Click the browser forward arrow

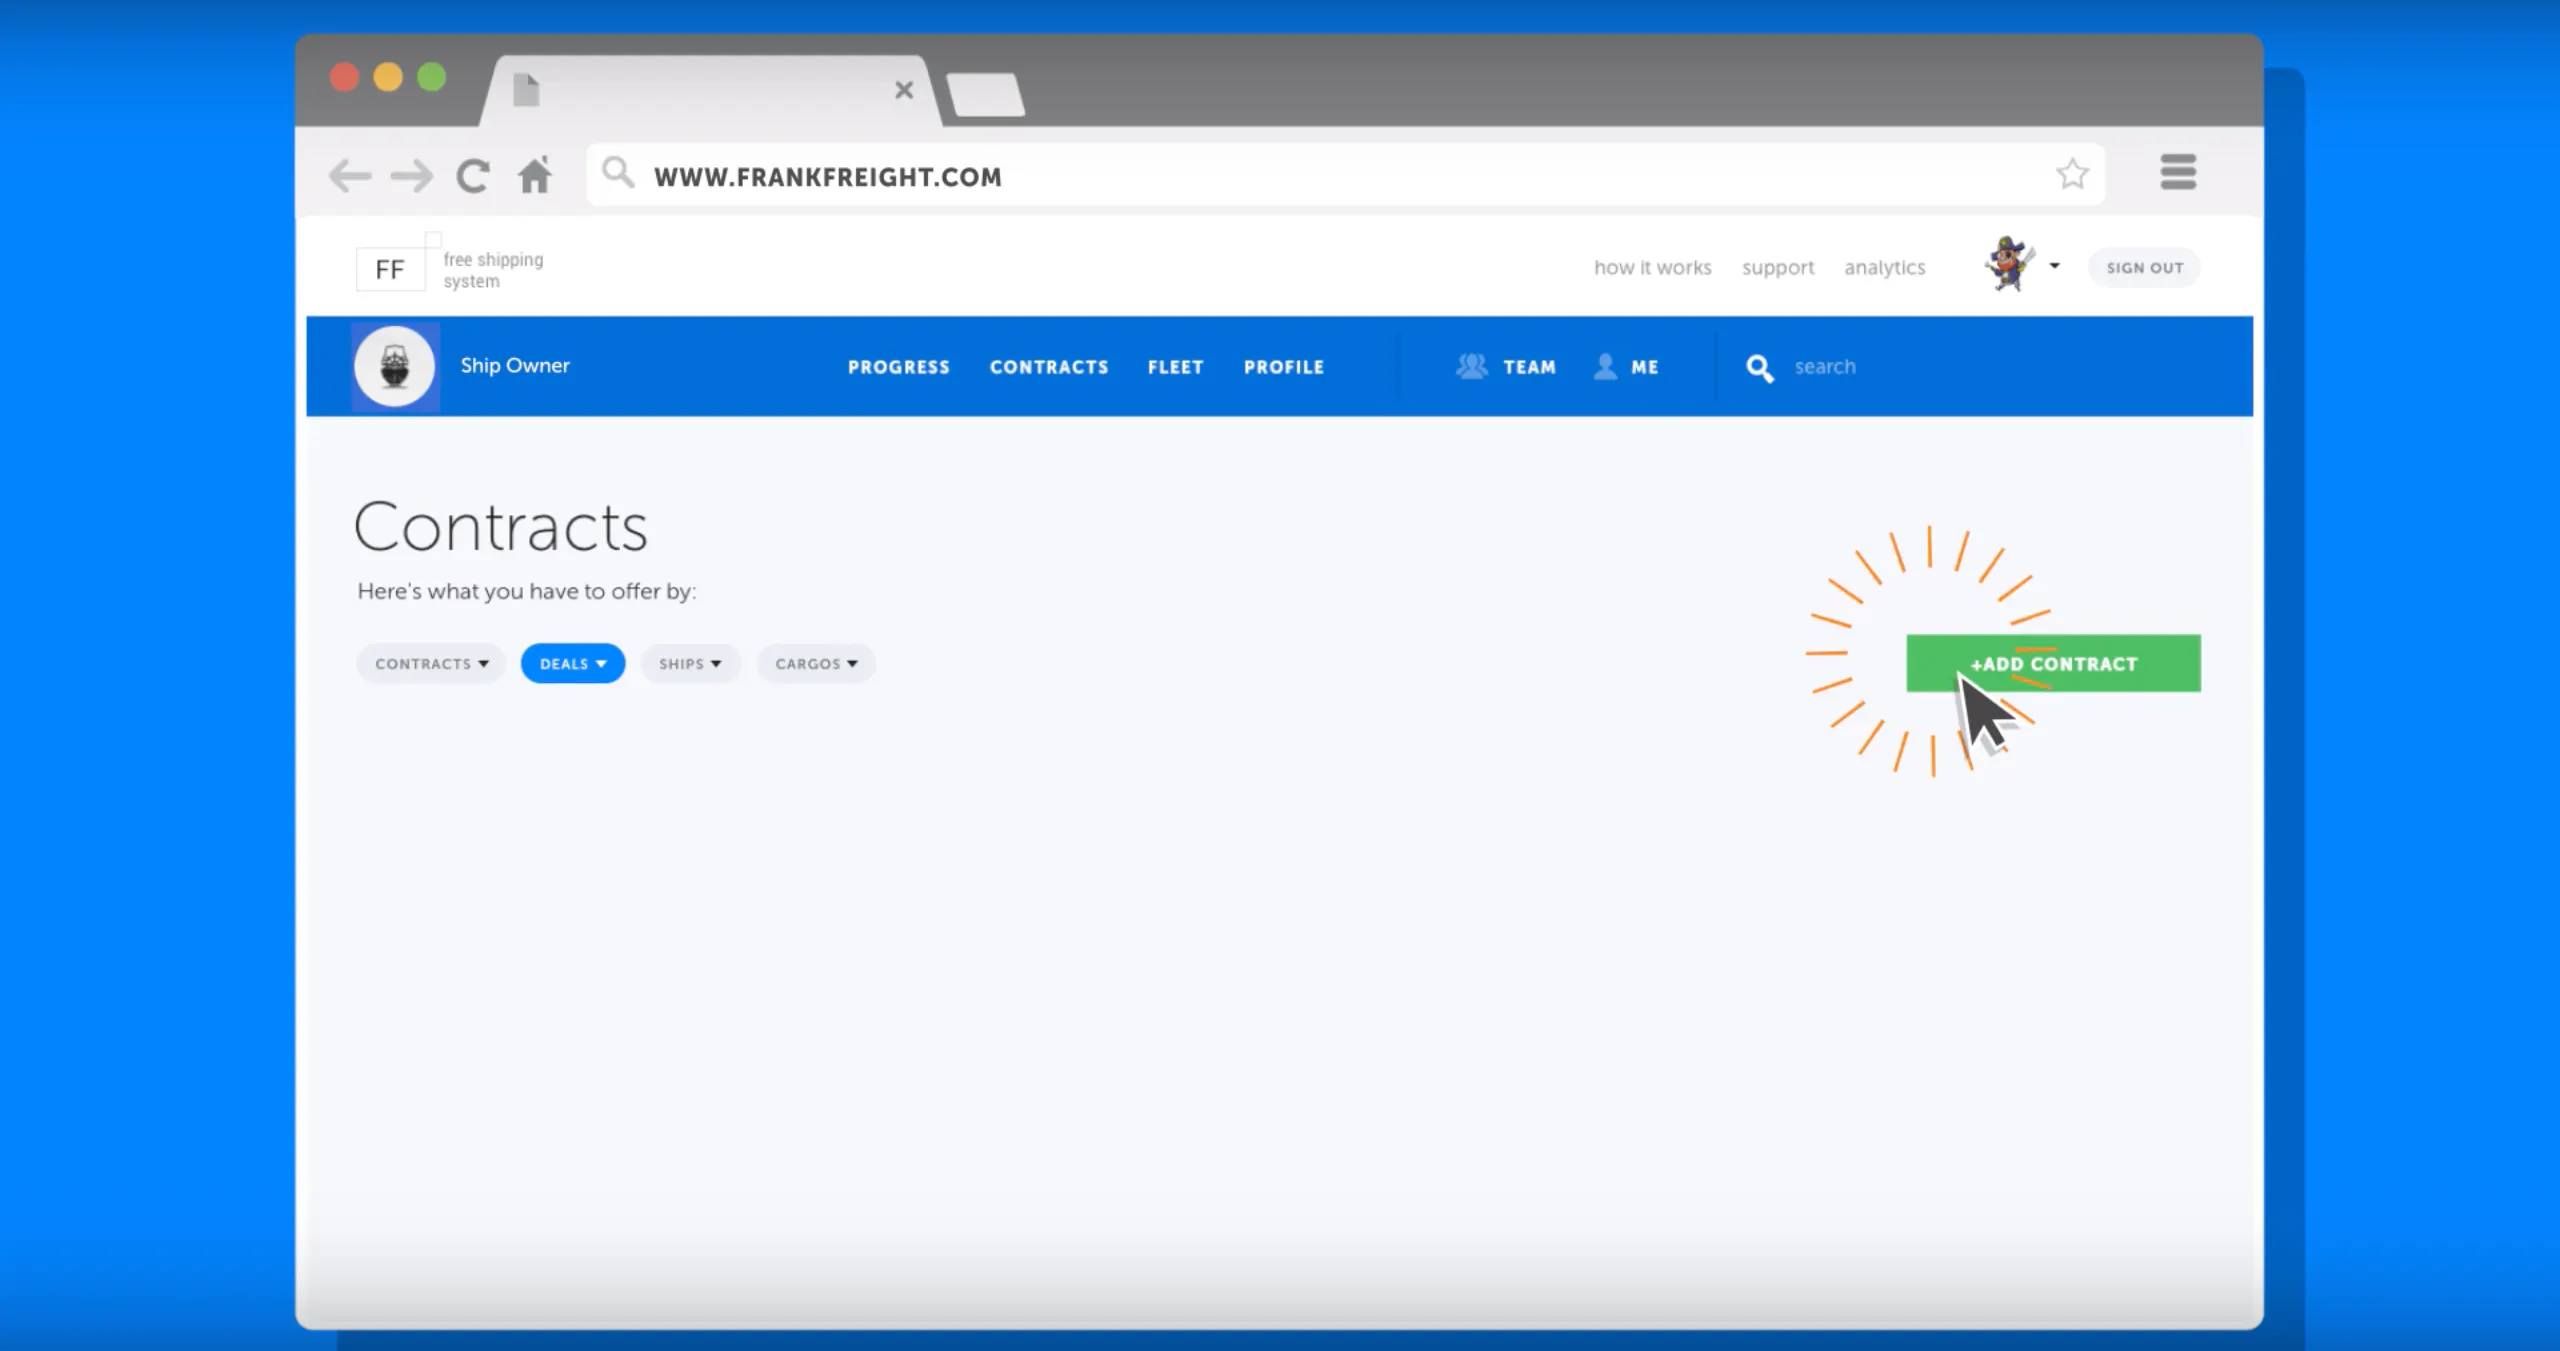[412, 176]
